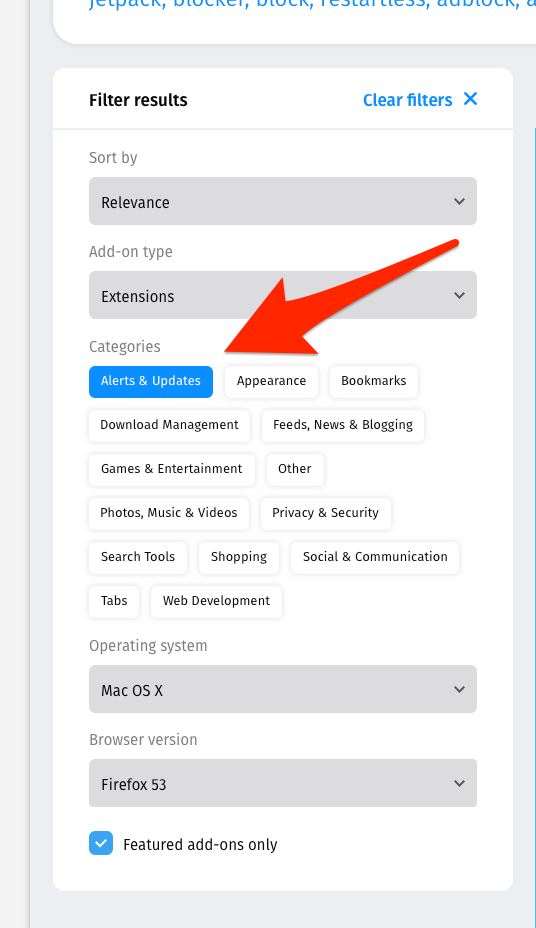Image resolution: width=536 pixels, height=928 pixels.
Task: Open the Operating system Mac OS X dropdown
Action: pos(283,689)
